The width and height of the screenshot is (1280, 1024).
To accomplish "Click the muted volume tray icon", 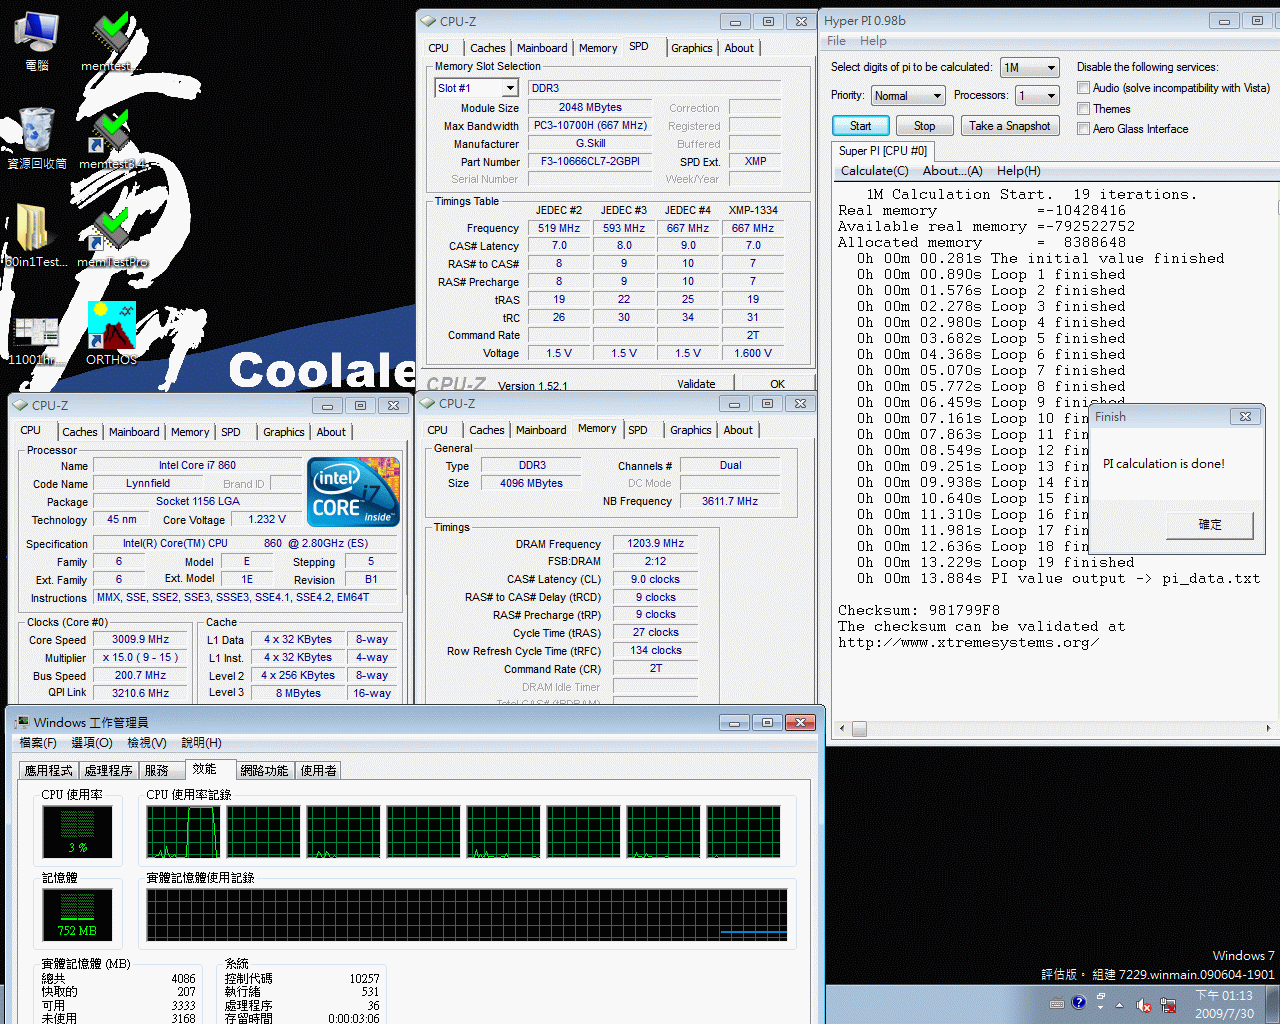I will click(1143, 1005).
